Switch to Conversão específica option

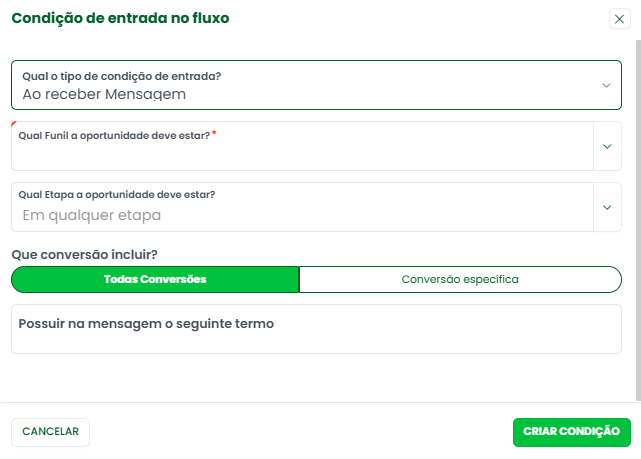(460, 279)
